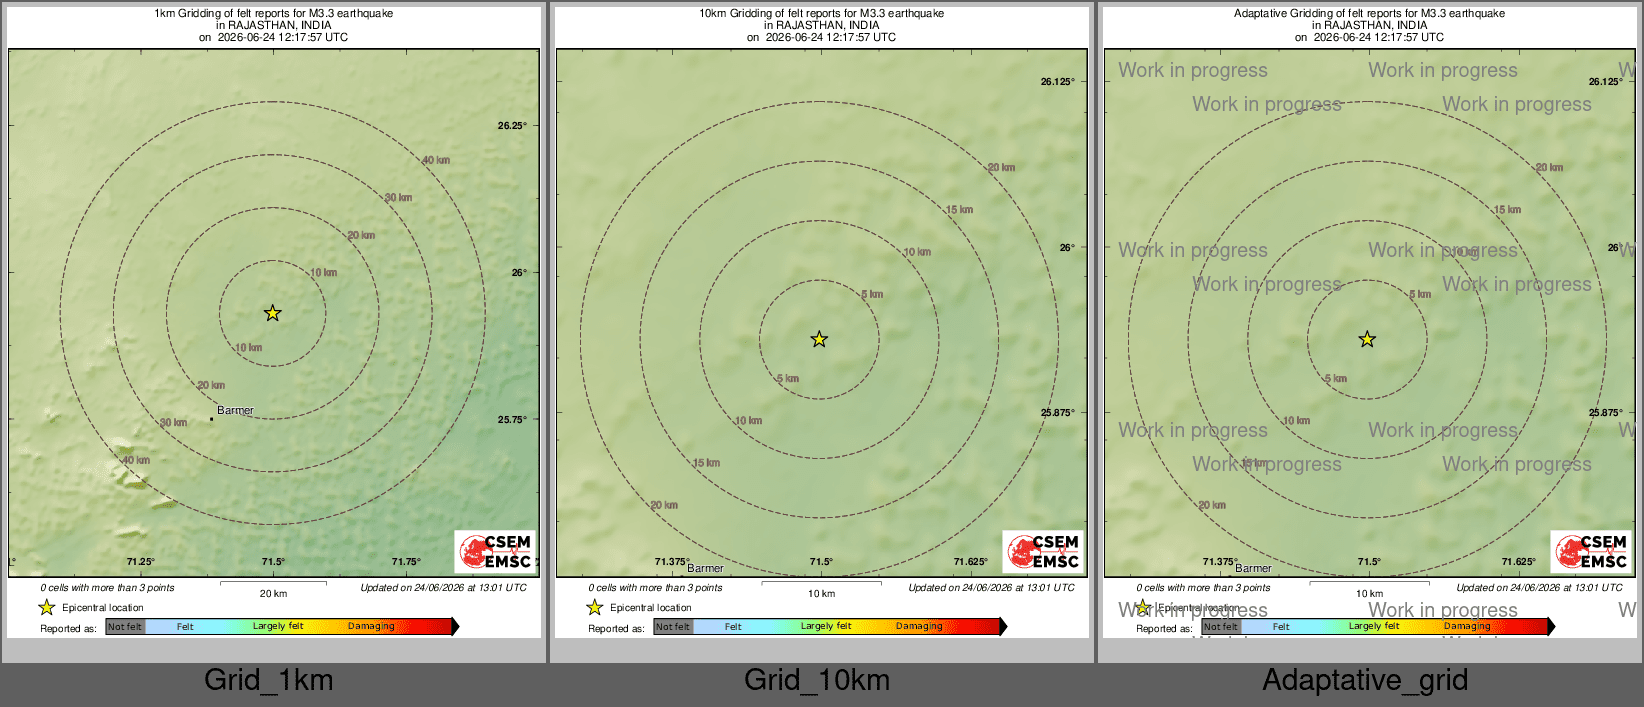Click the epicenter star on the Grid_10km map
Image resolution: width=1644 pixels, height=707 pixels.
(x=819, y=339)
